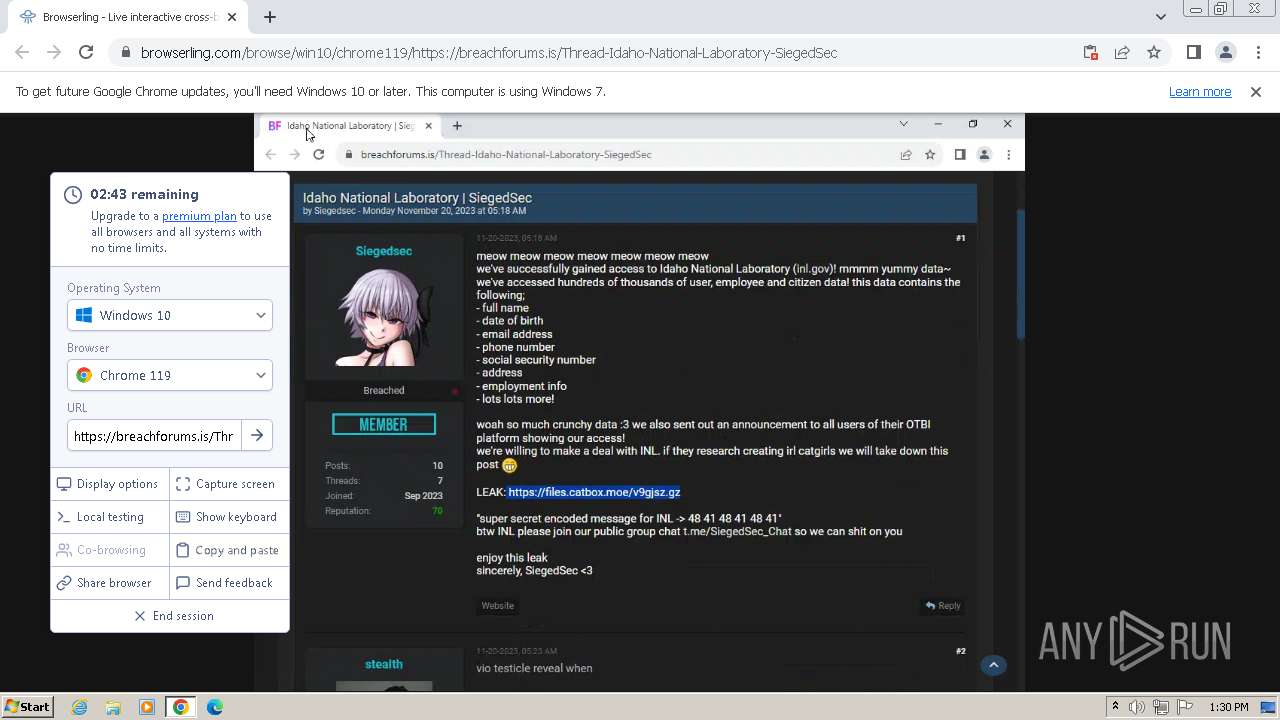This screenshot has height=720, width=1280.
Task: Open inner browser profile icon
Action: 984,155
